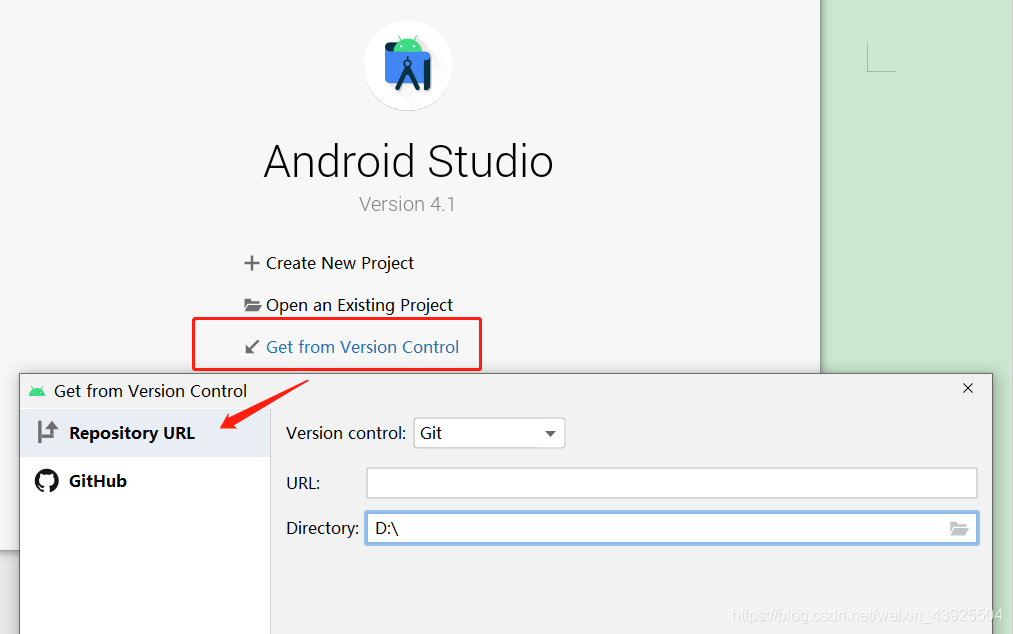
Task: Choose Get from Version Control link
Action: click(362, 347)
